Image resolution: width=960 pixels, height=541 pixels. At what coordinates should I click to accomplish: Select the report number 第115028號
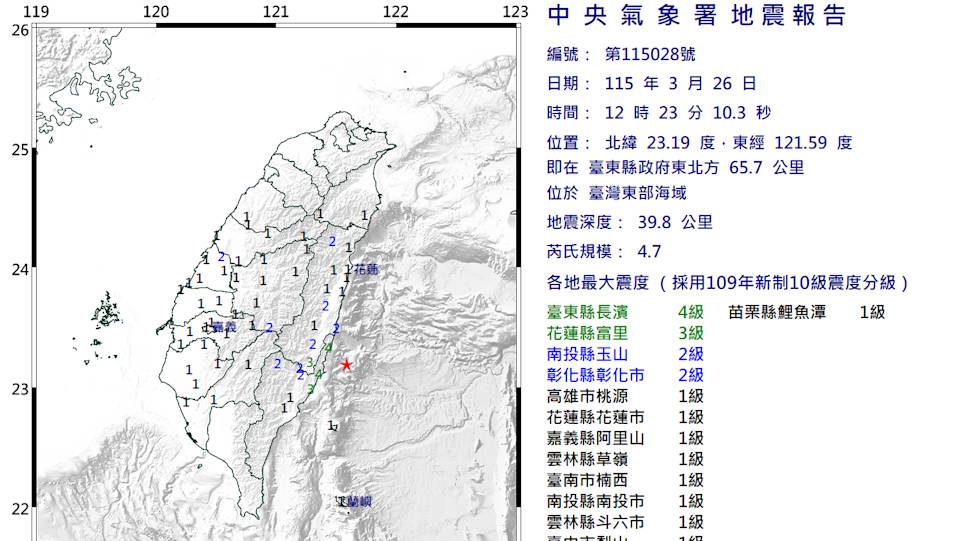650,54
